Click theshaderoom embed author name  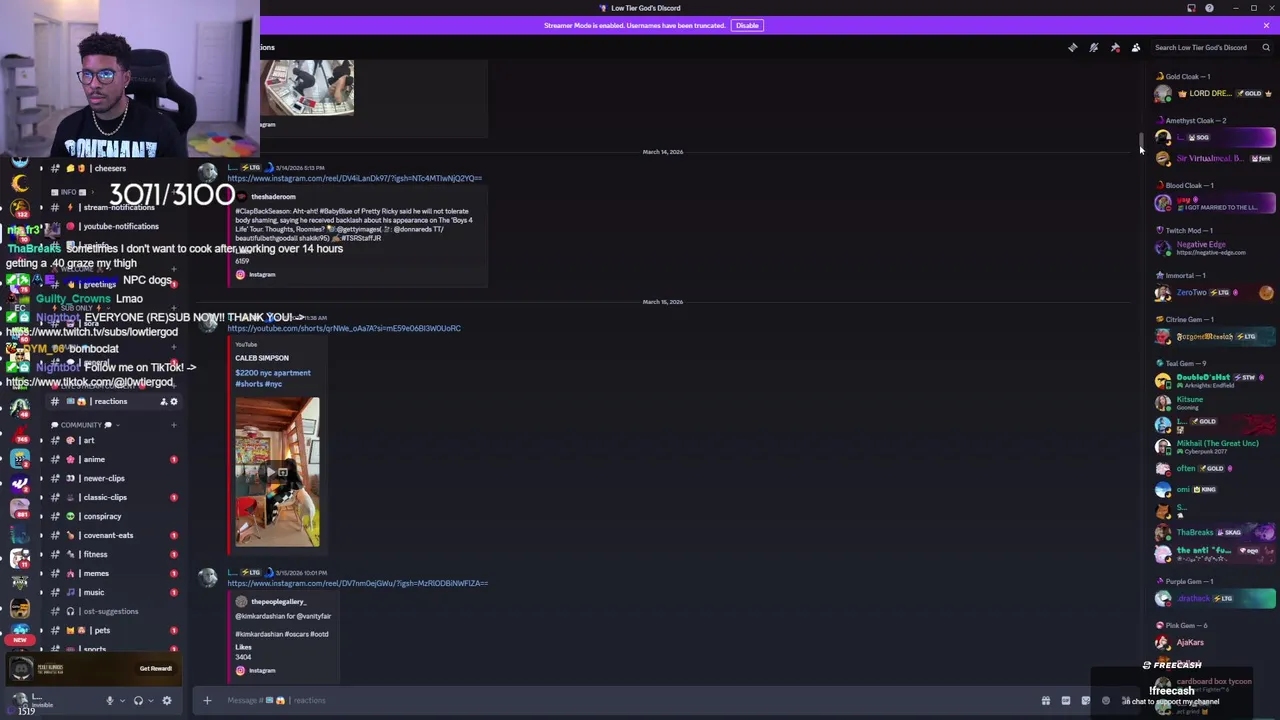click(273, 197)
